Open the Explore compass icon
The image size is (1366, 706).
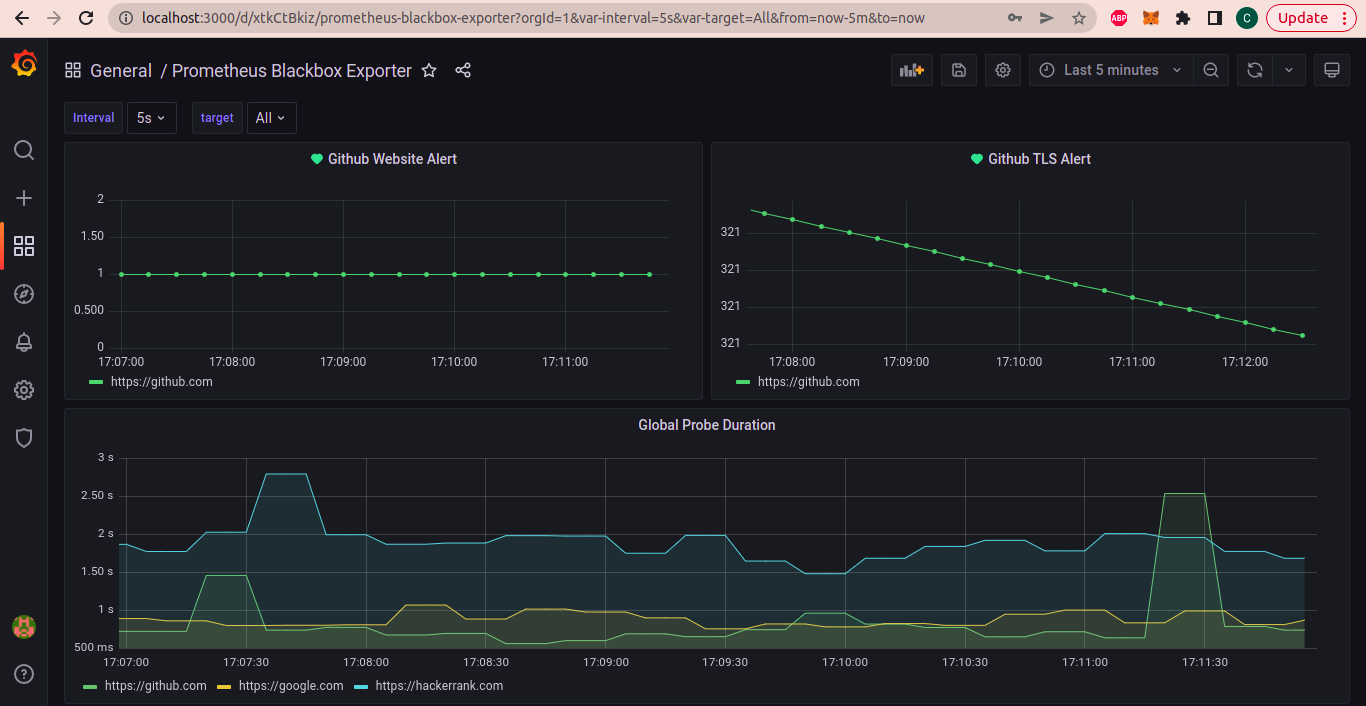[x=24, y=294]
